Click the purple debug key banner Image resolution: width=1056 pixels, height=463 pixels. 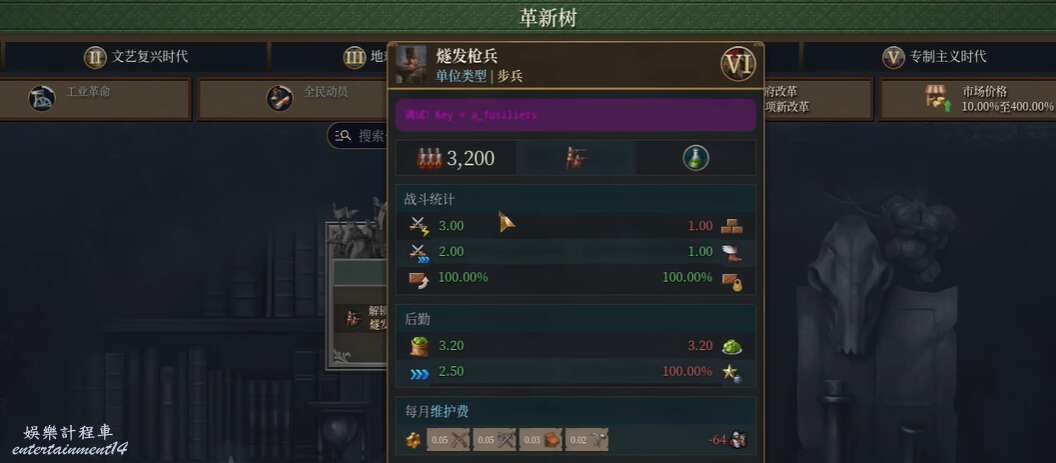[576, 115]
